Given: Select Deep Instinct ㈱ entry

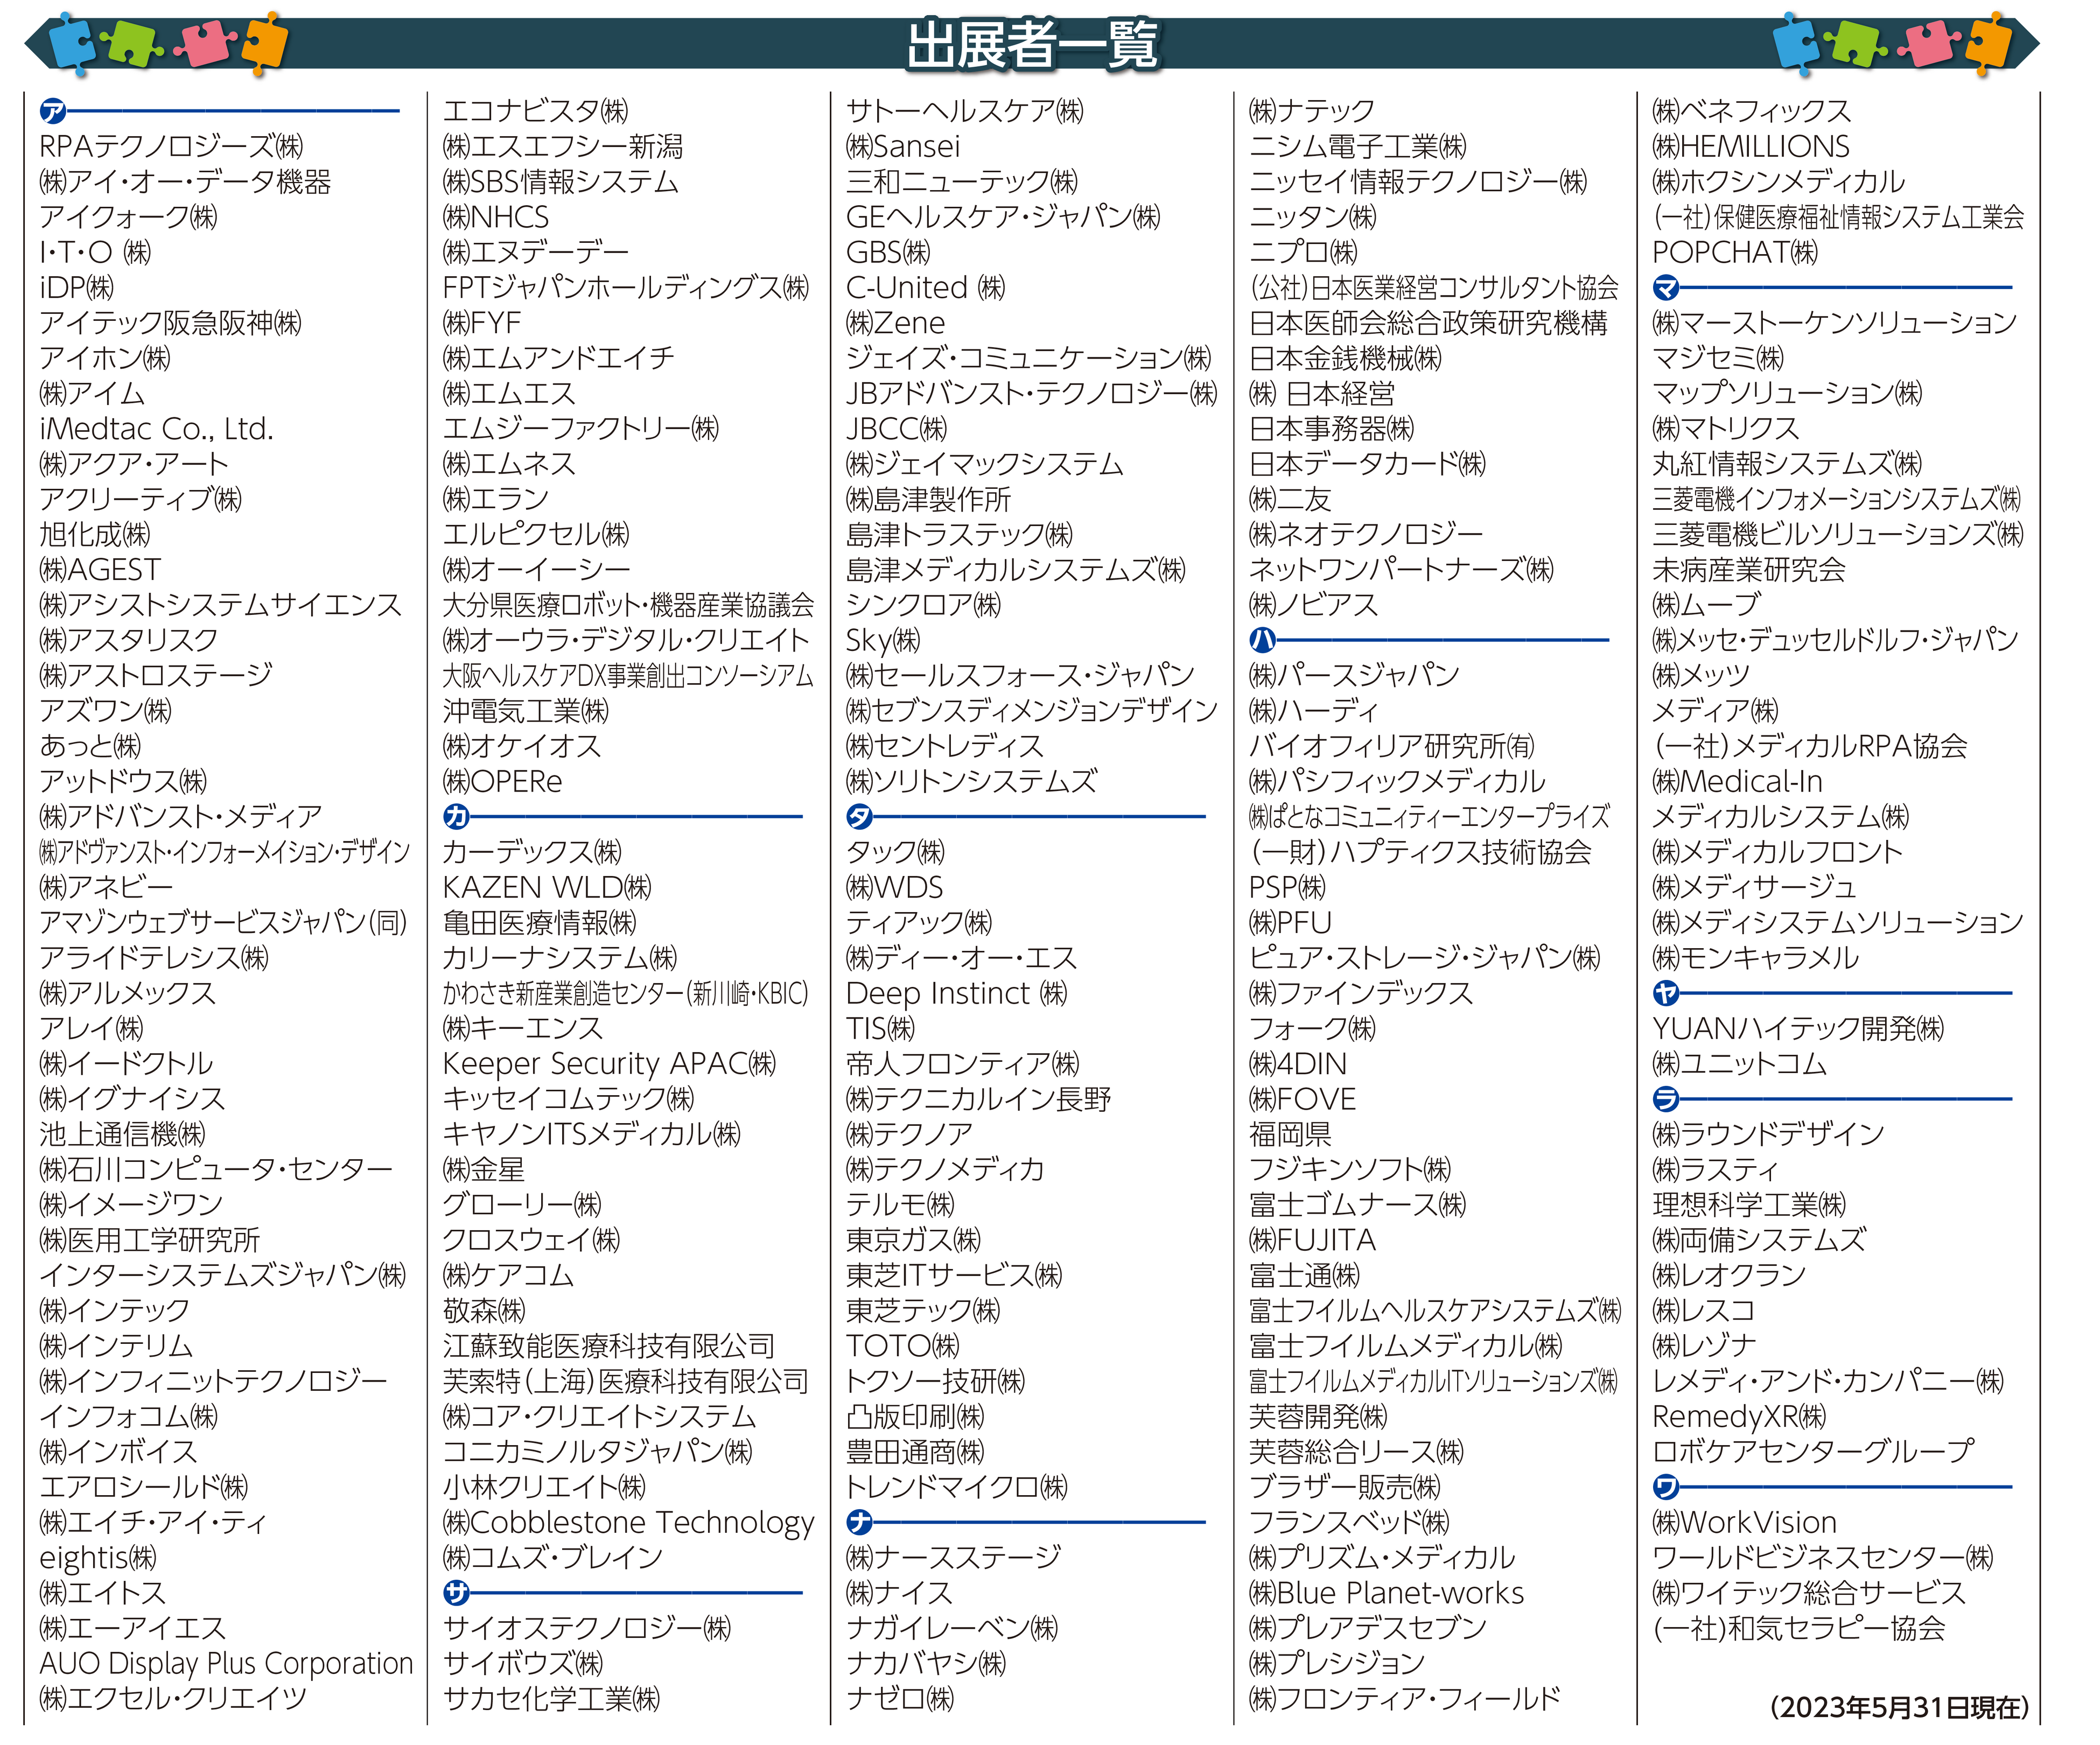Looking at the screenshot, I should click(x=956, y=993).
